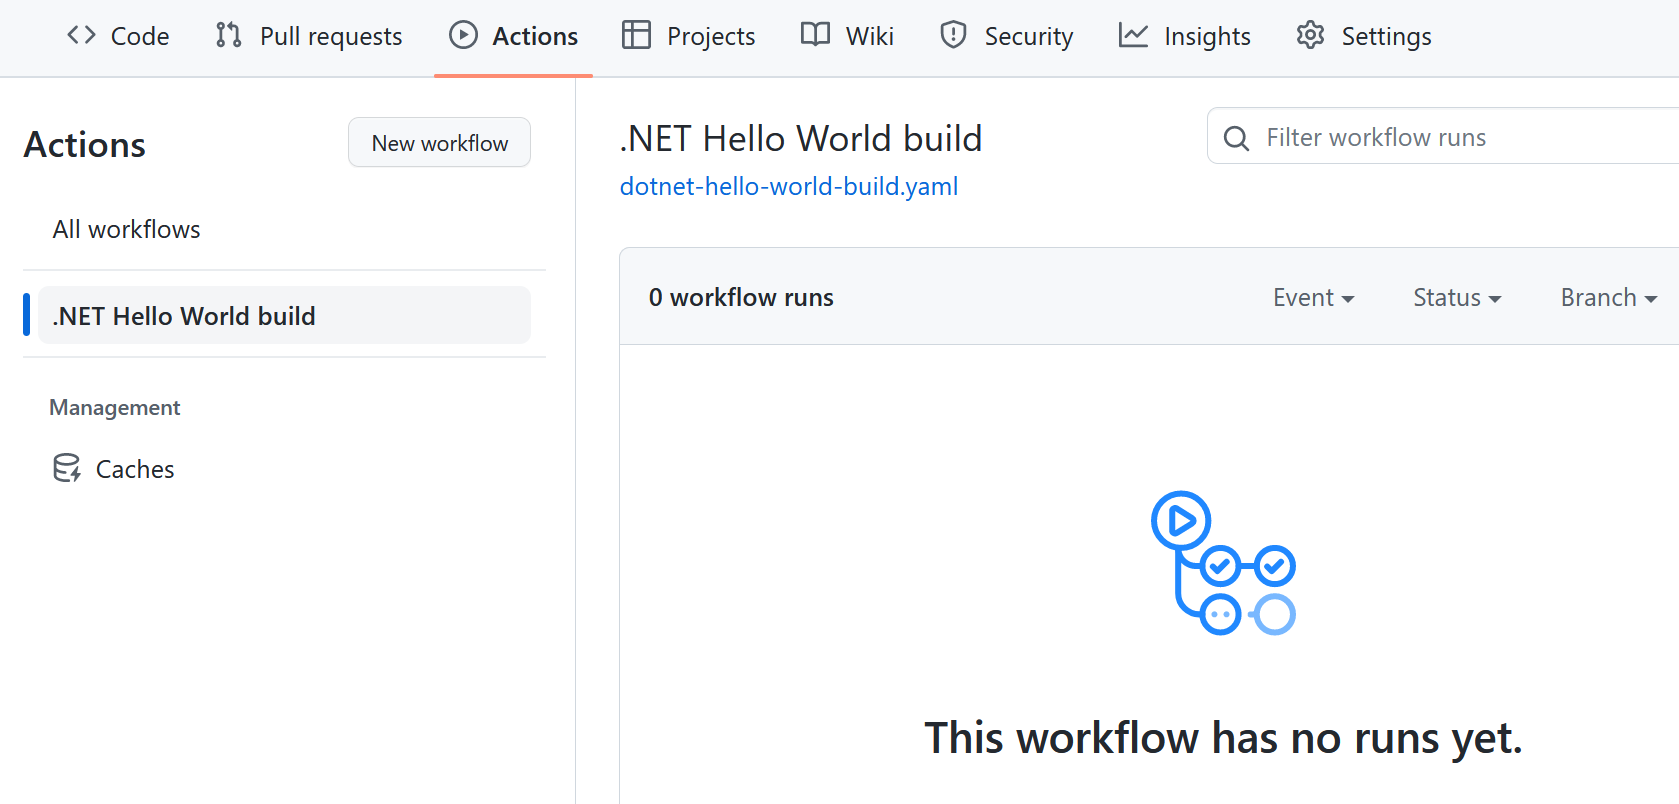The height and width of the screenshot is (804, 1679).
Task: Switch to the Actions tab
Action: 513,36
